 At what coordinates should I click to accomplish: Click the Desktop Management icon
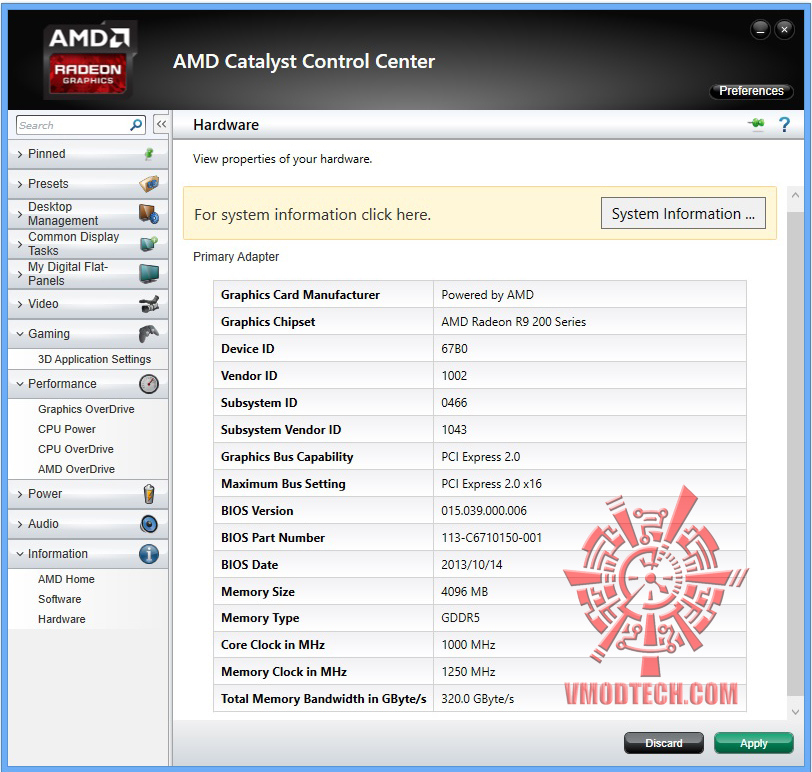[149, 214]
